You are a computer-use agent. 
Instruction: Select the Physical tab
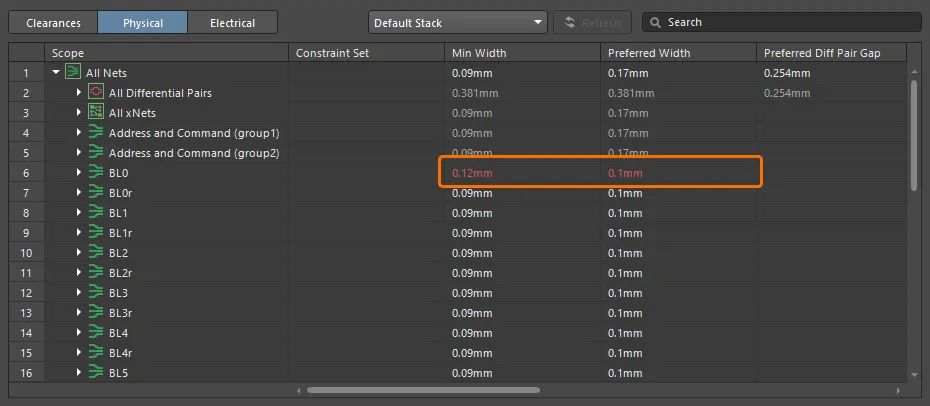143,22
